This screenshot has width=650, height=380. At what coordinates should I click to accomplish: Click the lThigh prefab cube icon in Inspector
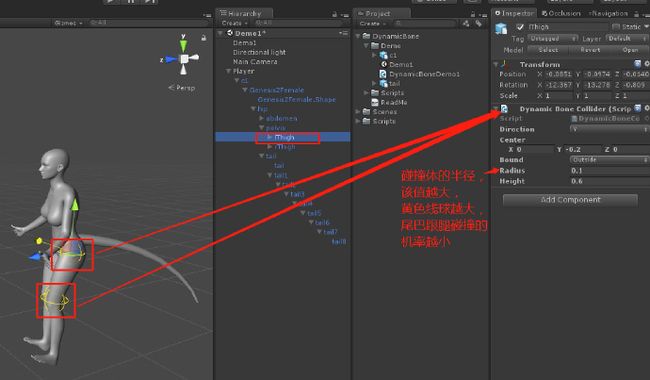(x=501, y=28)
